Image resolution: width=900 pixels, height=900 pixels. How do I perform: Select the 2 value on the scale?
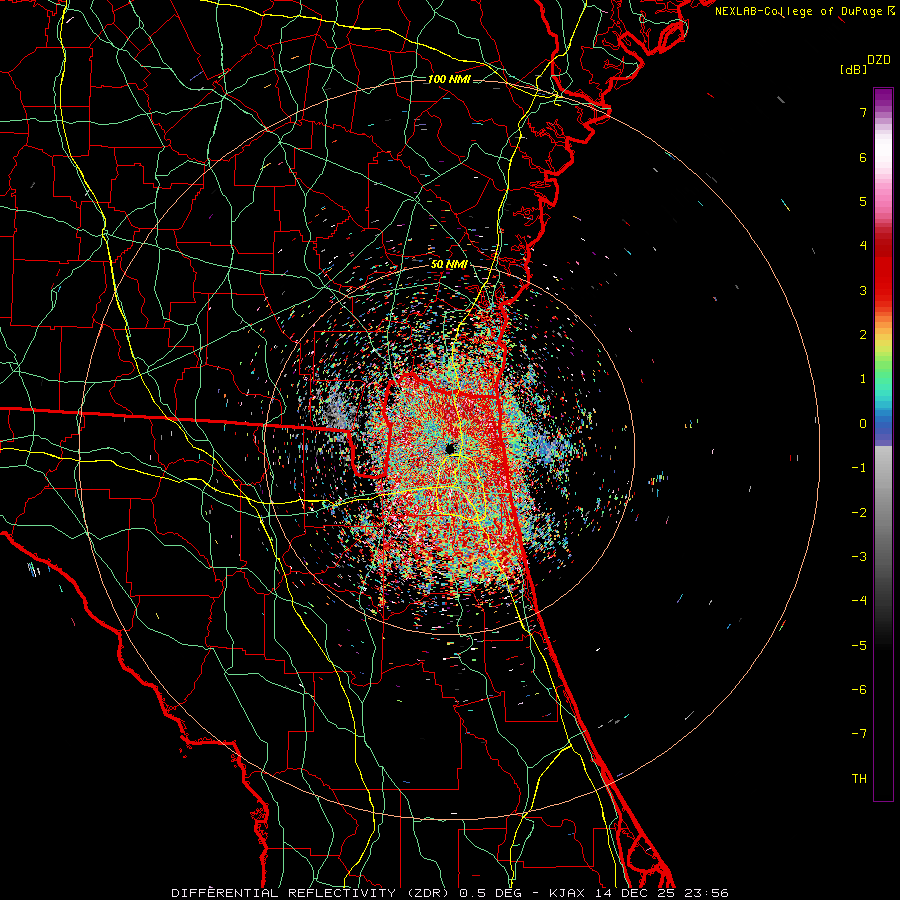pyautogui.click(x=863, y=335)
